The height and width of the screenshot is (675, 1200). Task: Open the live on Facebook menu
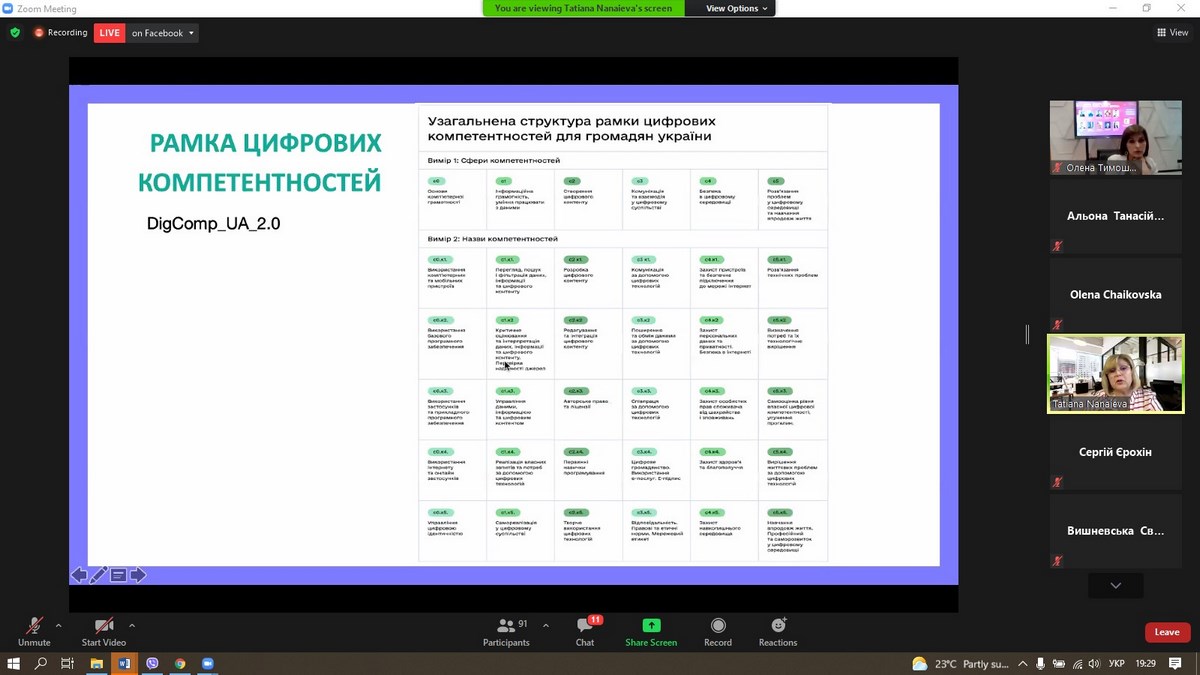coord(163,33)
